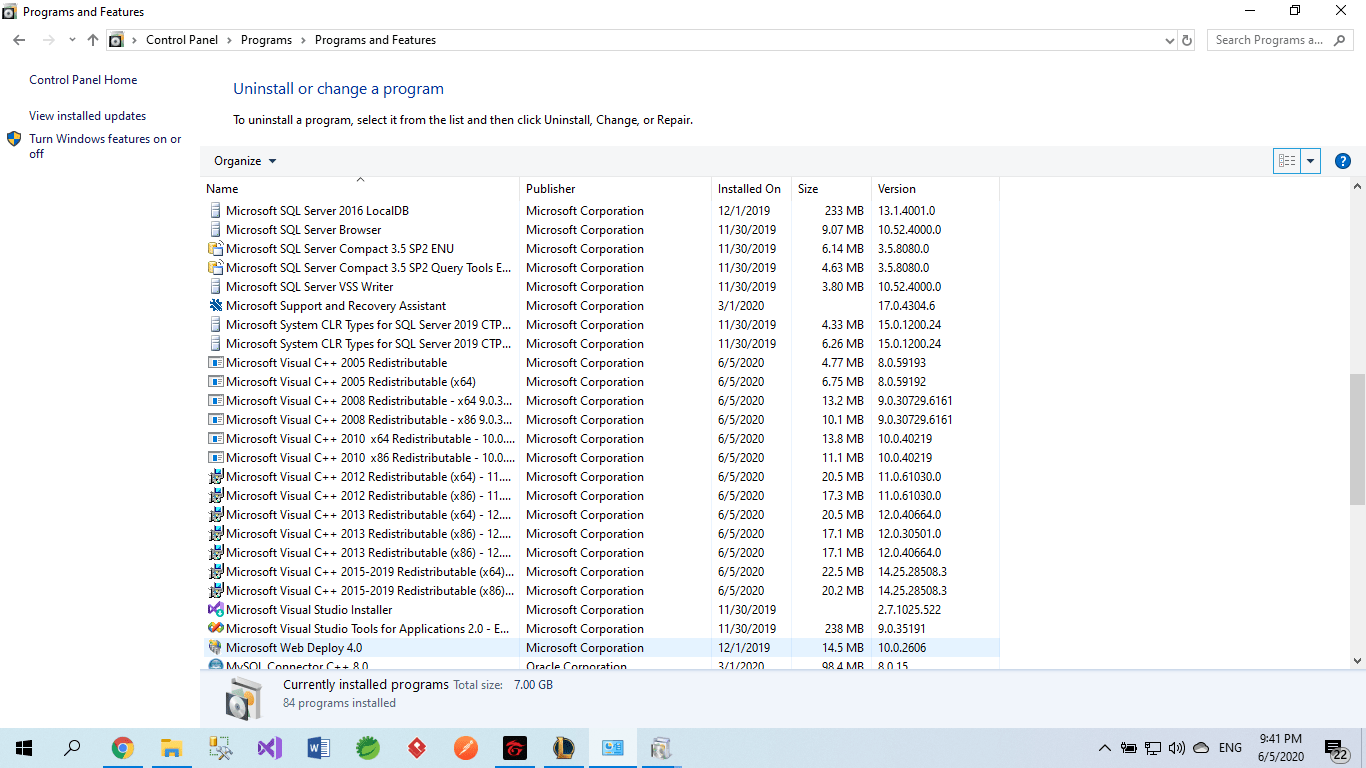Image resolution: width=1366 pixels, height=768 pixels.
Task: Select the CLR Types row sized 4.33 MB
Action: pos(600,325)
